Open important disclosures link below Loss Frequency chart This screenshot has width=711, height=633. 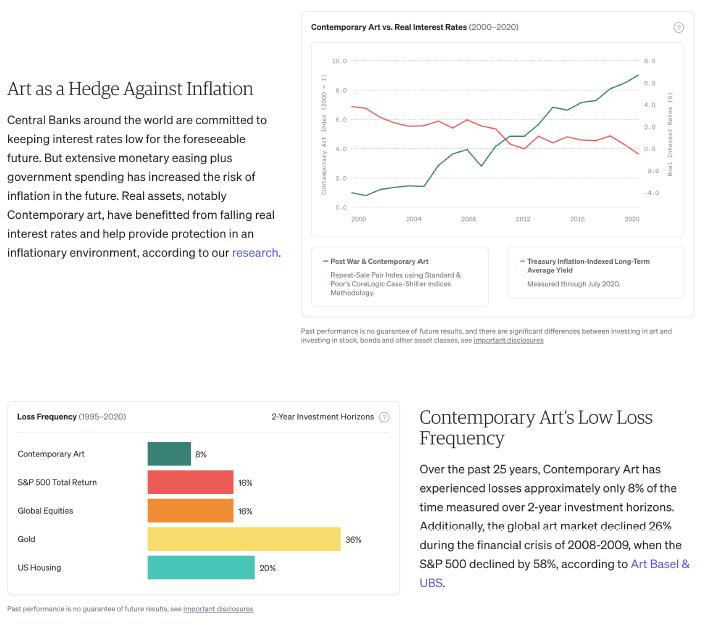point(218,609)
